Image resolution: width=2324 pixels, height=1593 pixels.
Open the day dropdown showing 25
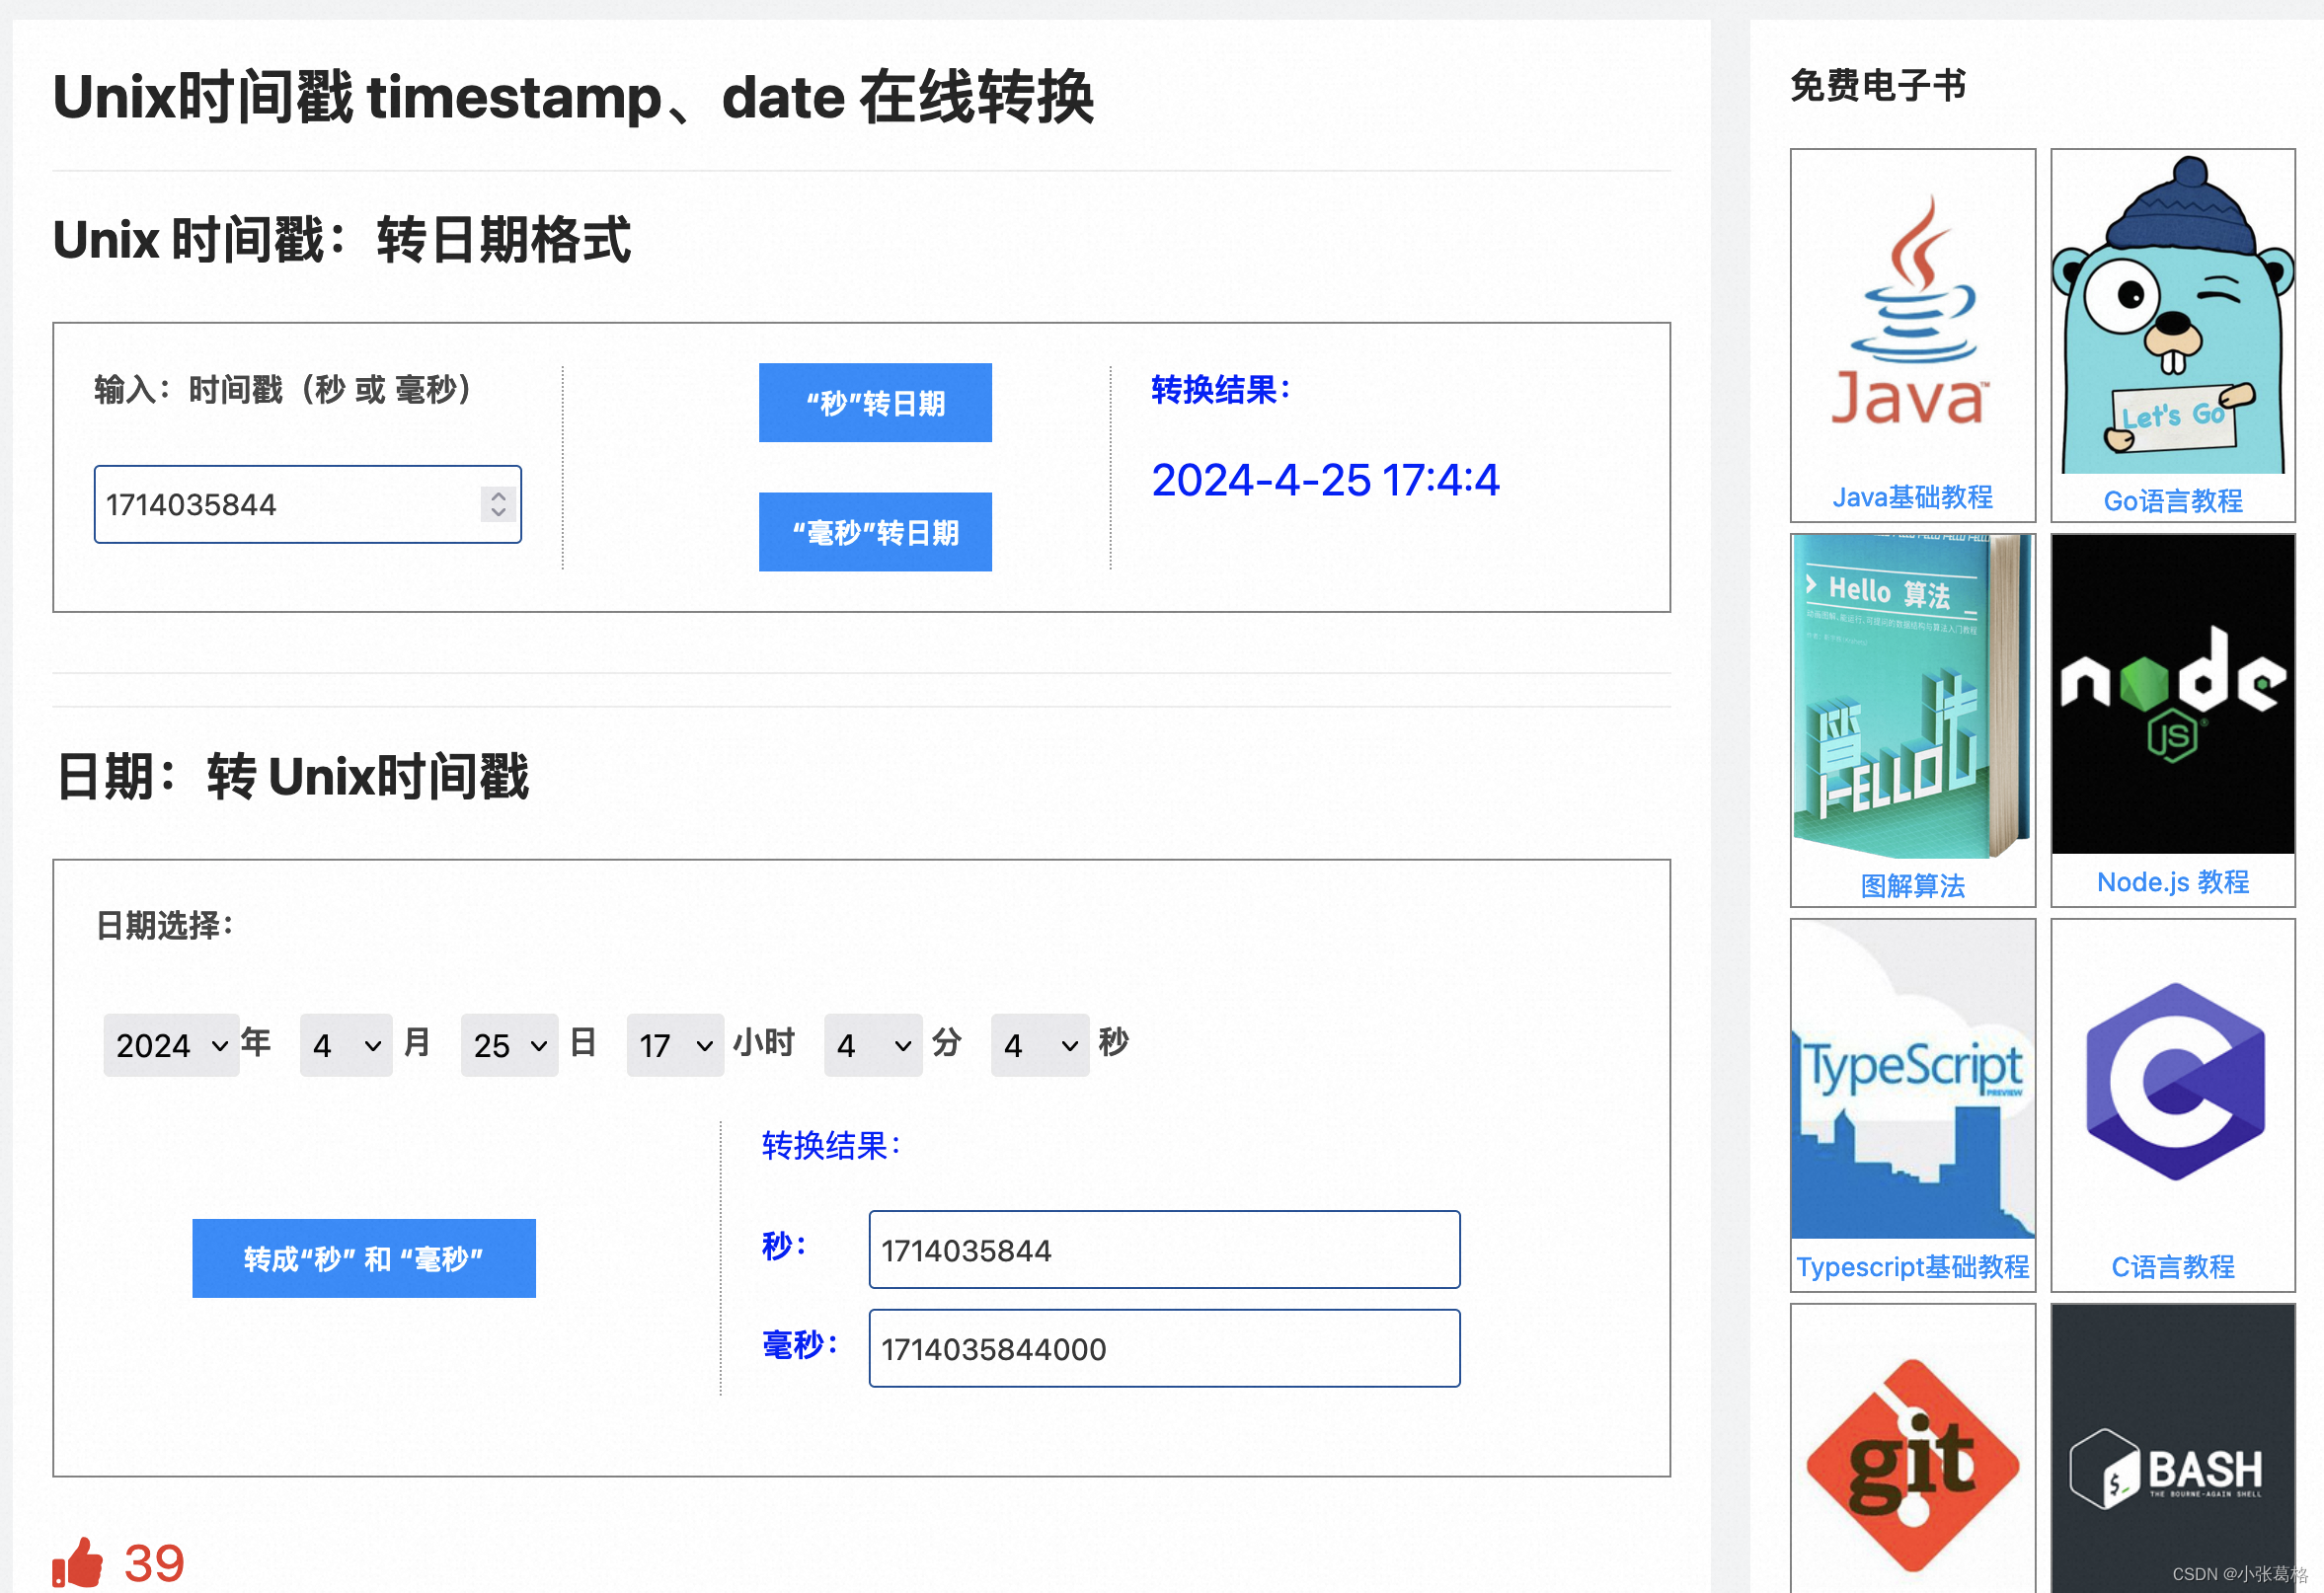pyautogui.click(x=509, y=1045)
